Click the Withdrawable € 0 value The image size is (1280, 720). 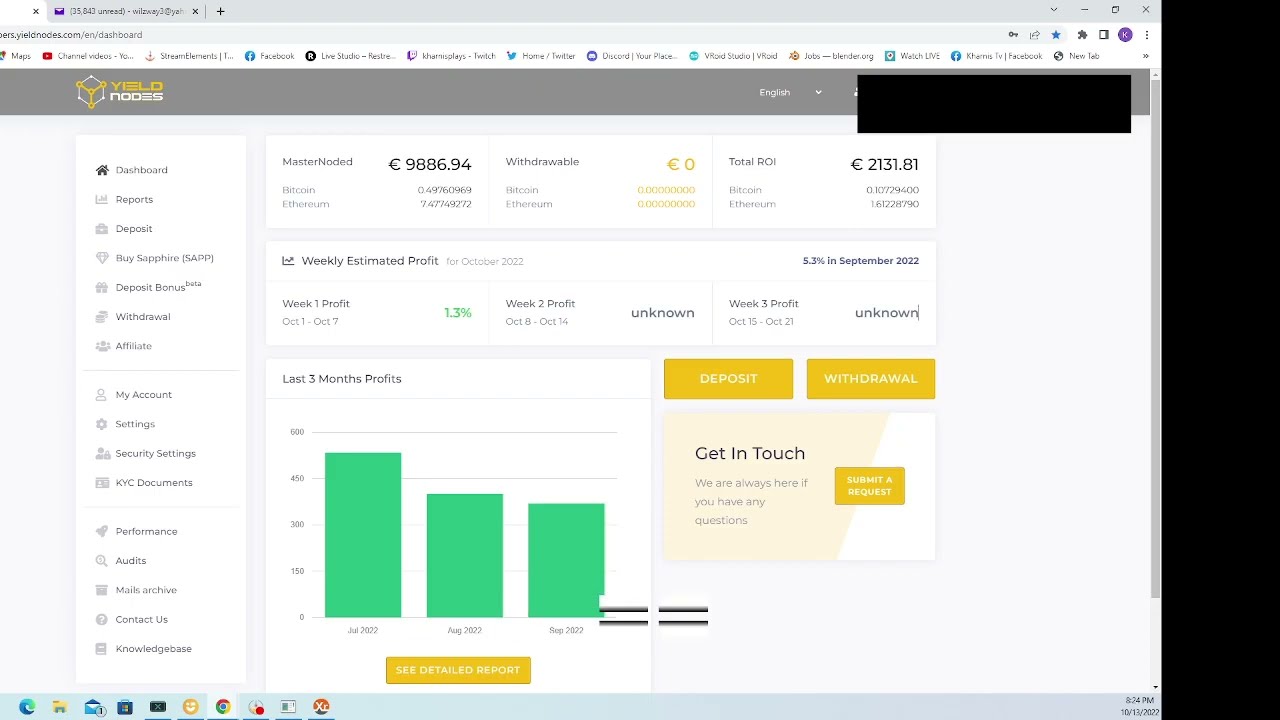coord(681,164)
